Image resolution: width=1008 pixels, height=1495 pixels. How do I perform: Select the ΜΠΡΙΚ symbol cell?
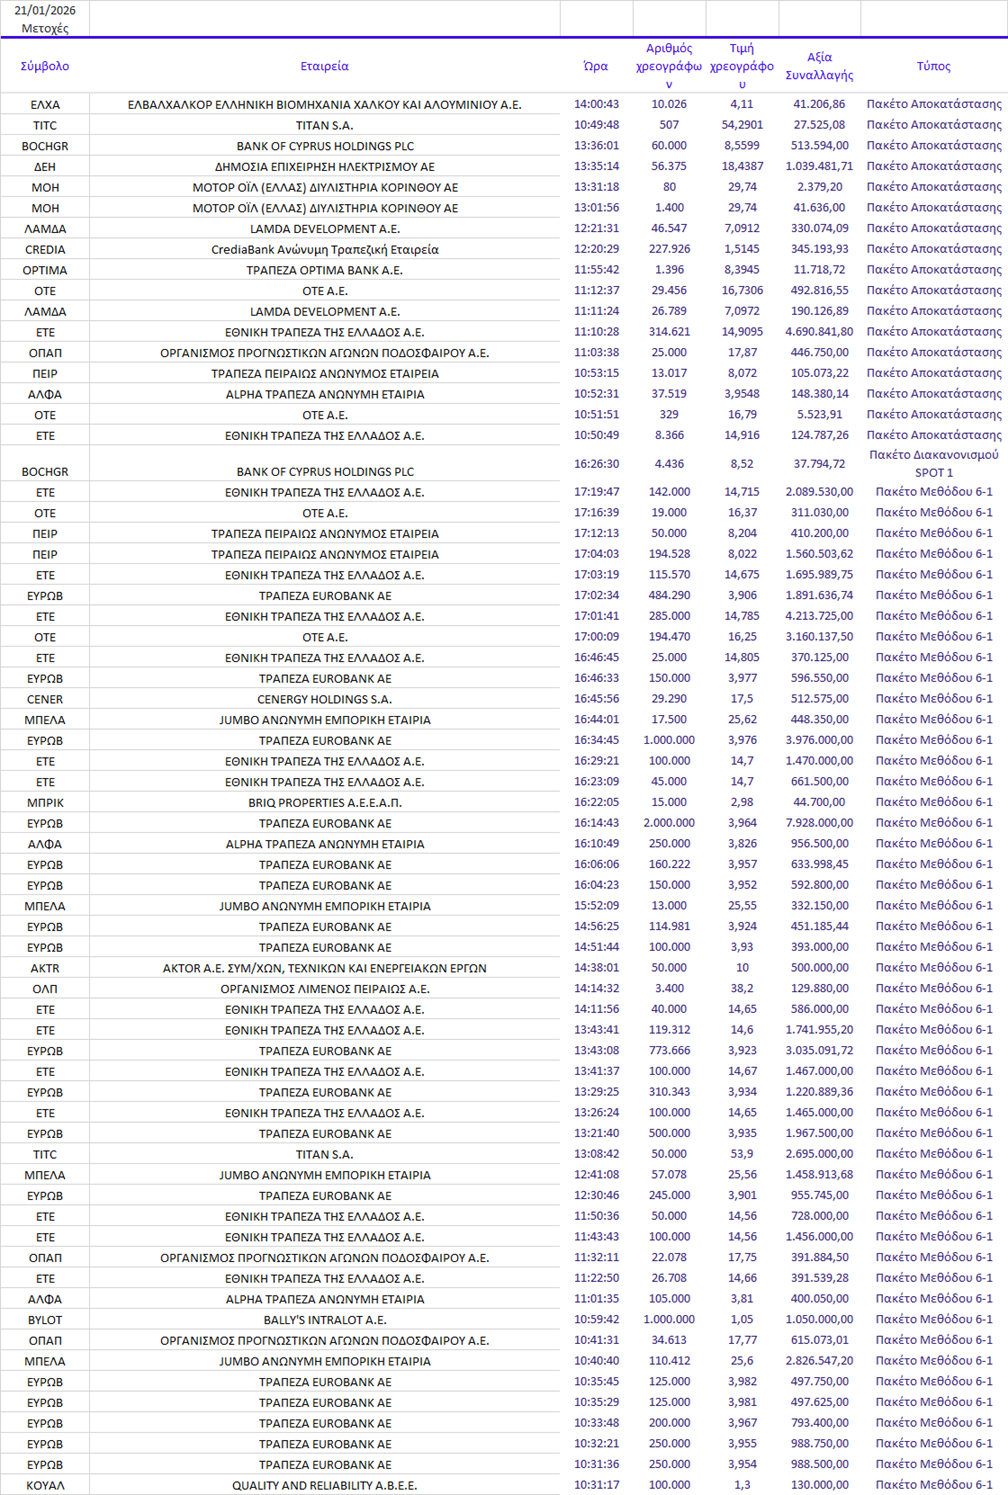[x=45, y=802]
